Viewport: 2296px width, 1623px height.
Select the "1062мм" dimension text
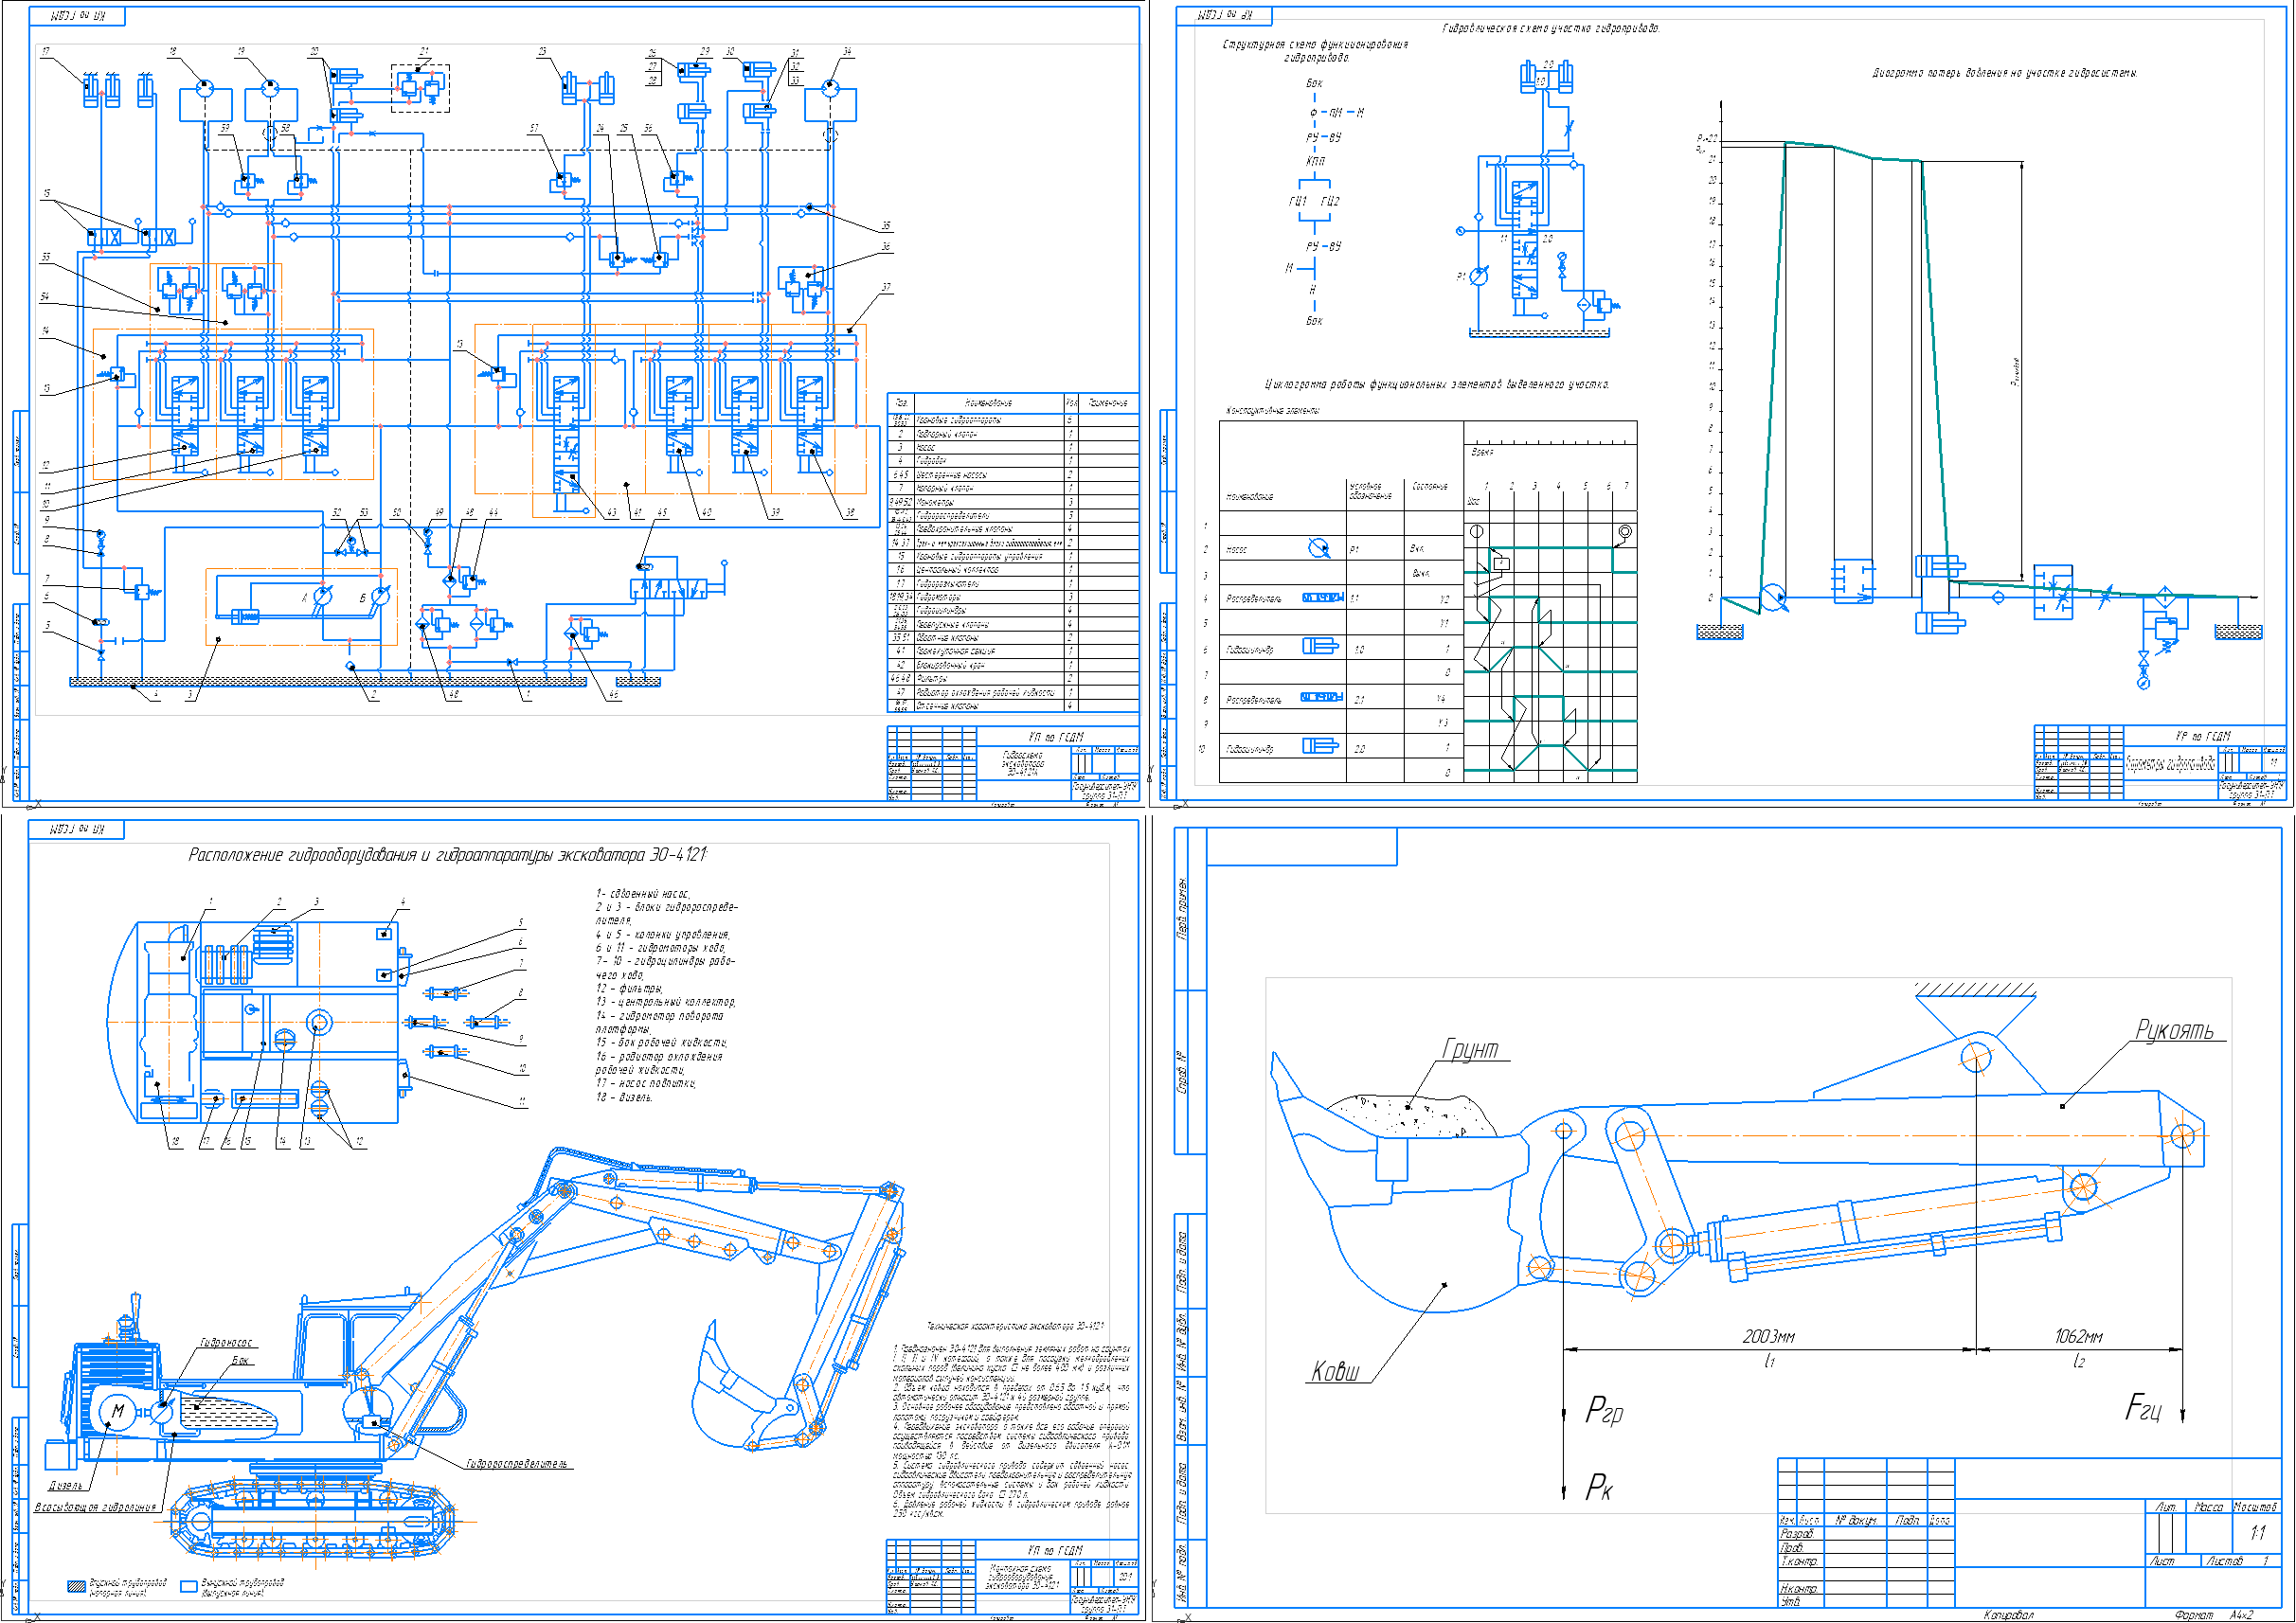[2078, 1336]
